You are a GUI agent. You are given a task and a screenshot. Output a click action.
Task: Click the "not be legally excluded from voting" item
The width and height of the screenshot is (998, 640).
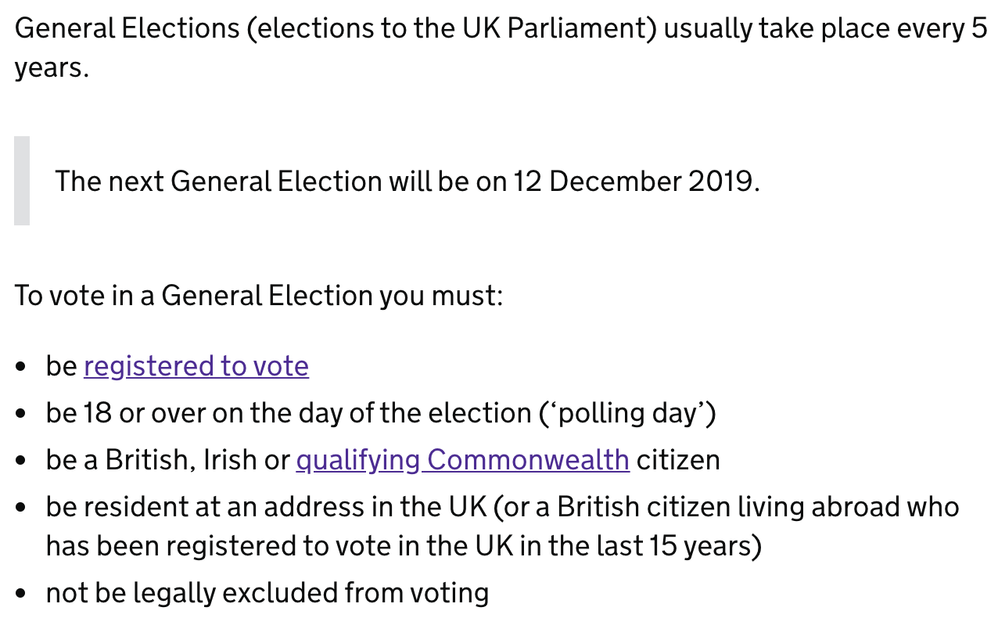pos(267,593)
